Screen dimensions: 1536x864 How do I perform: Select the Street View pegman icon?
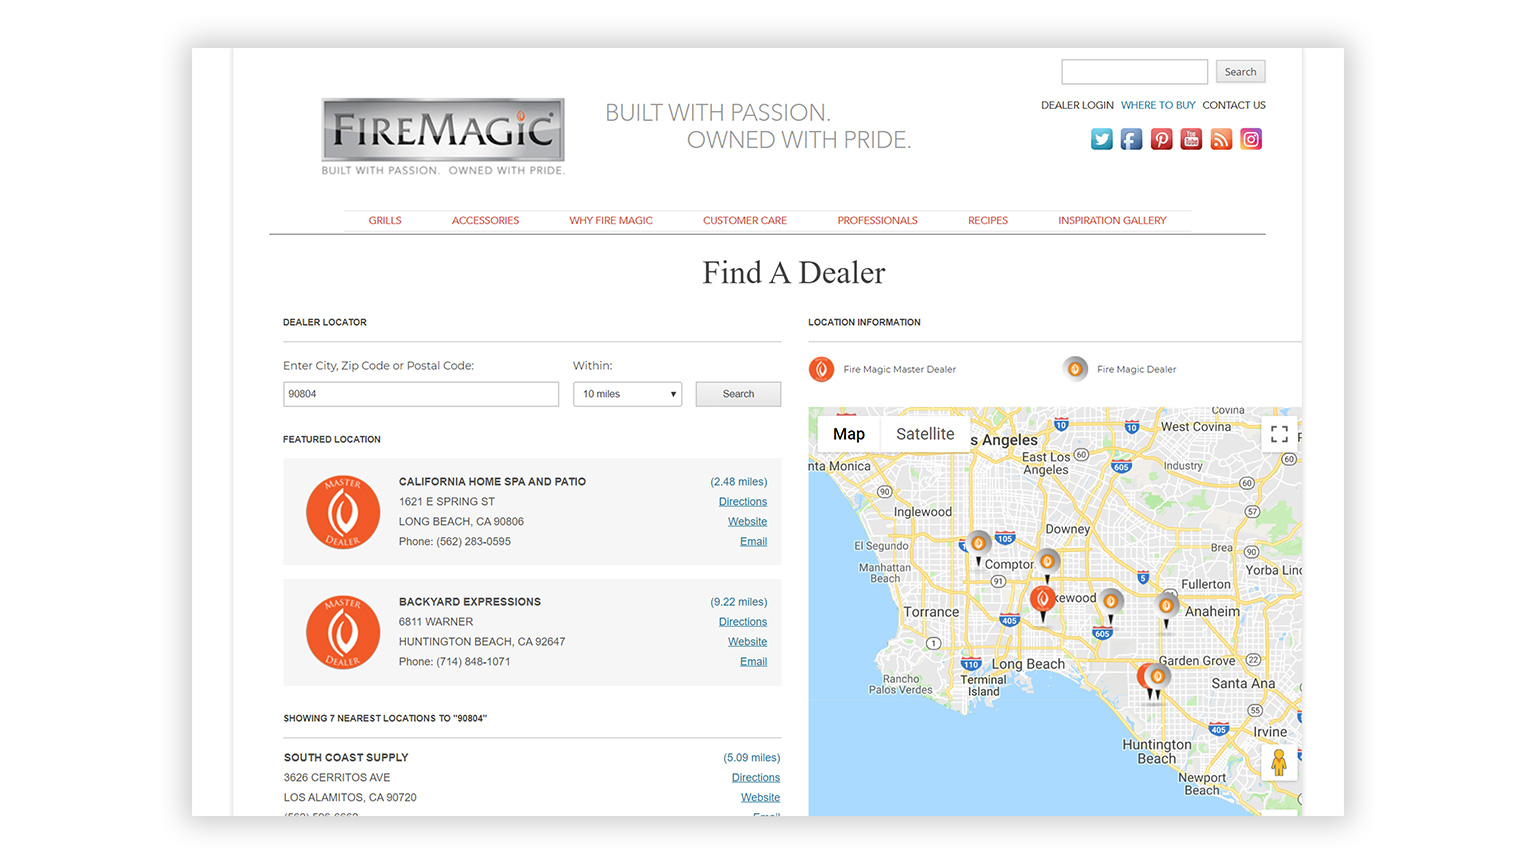point(1278,763)
